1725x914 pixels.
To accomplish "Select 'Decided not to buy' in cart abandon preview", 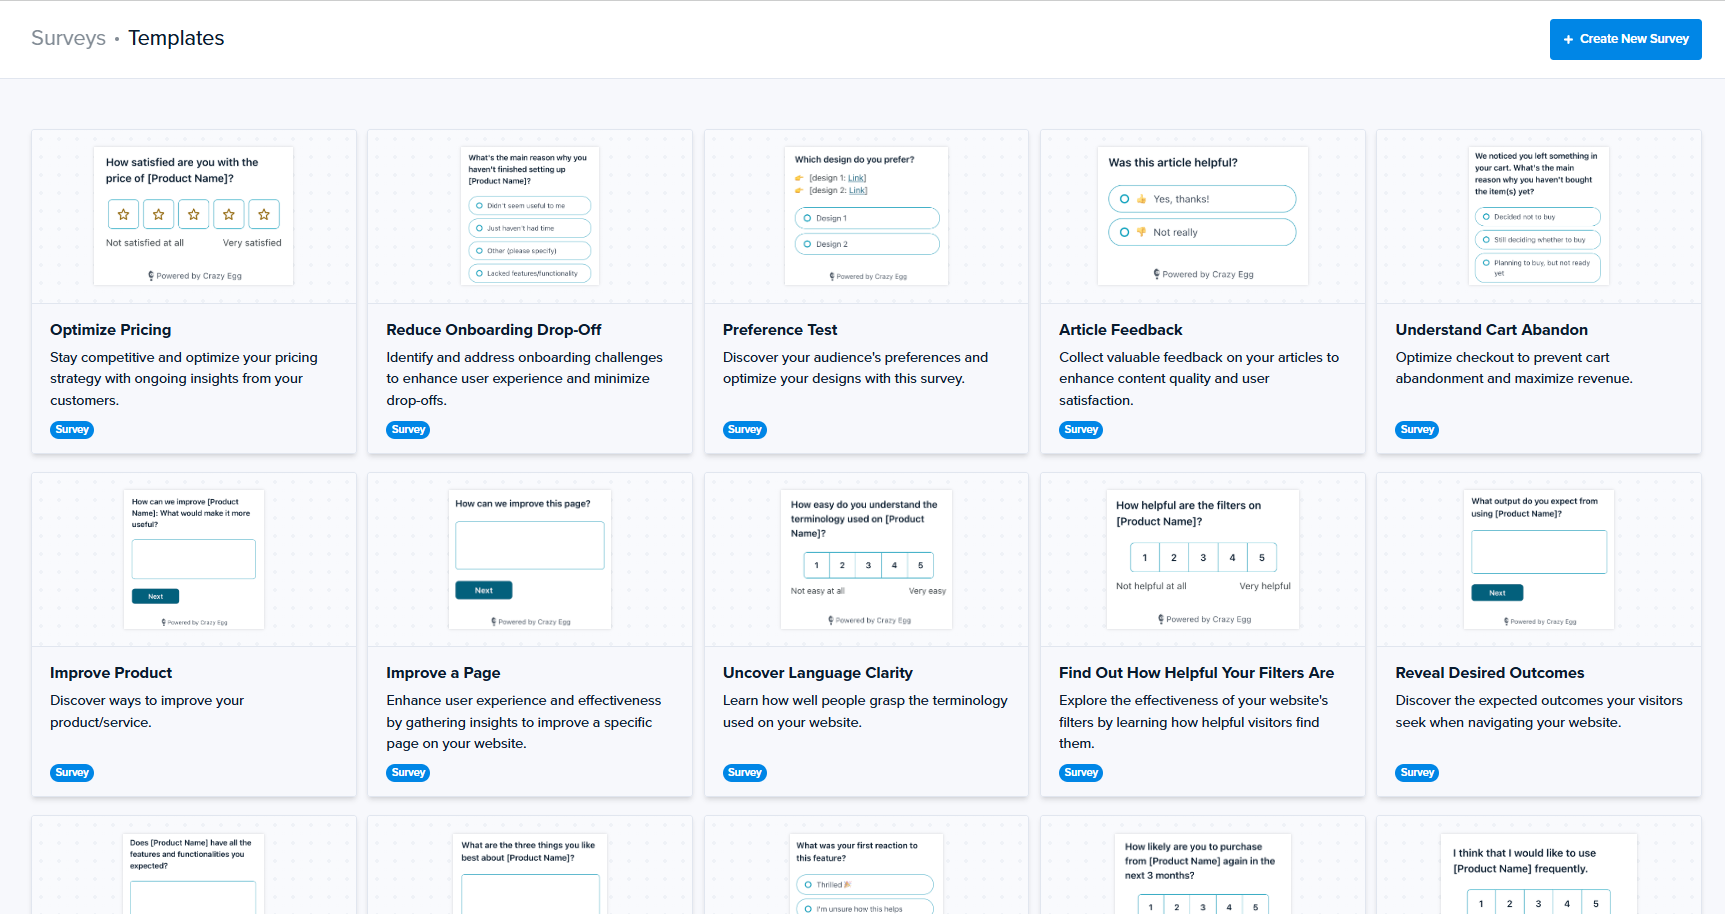I will [1538, 217].
